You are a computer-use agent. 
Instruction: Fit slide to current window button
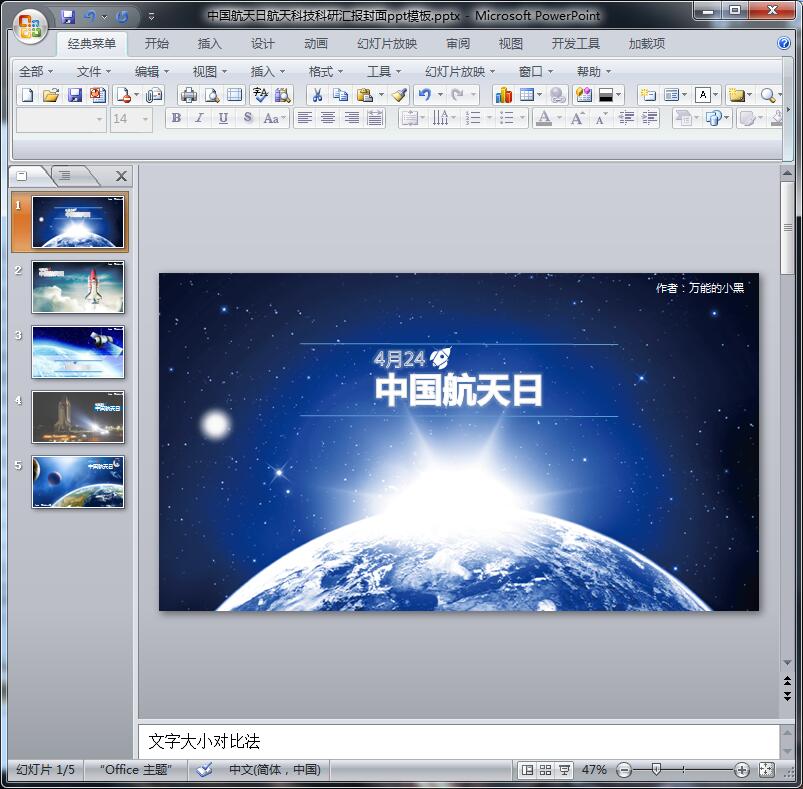click(766, 770)
